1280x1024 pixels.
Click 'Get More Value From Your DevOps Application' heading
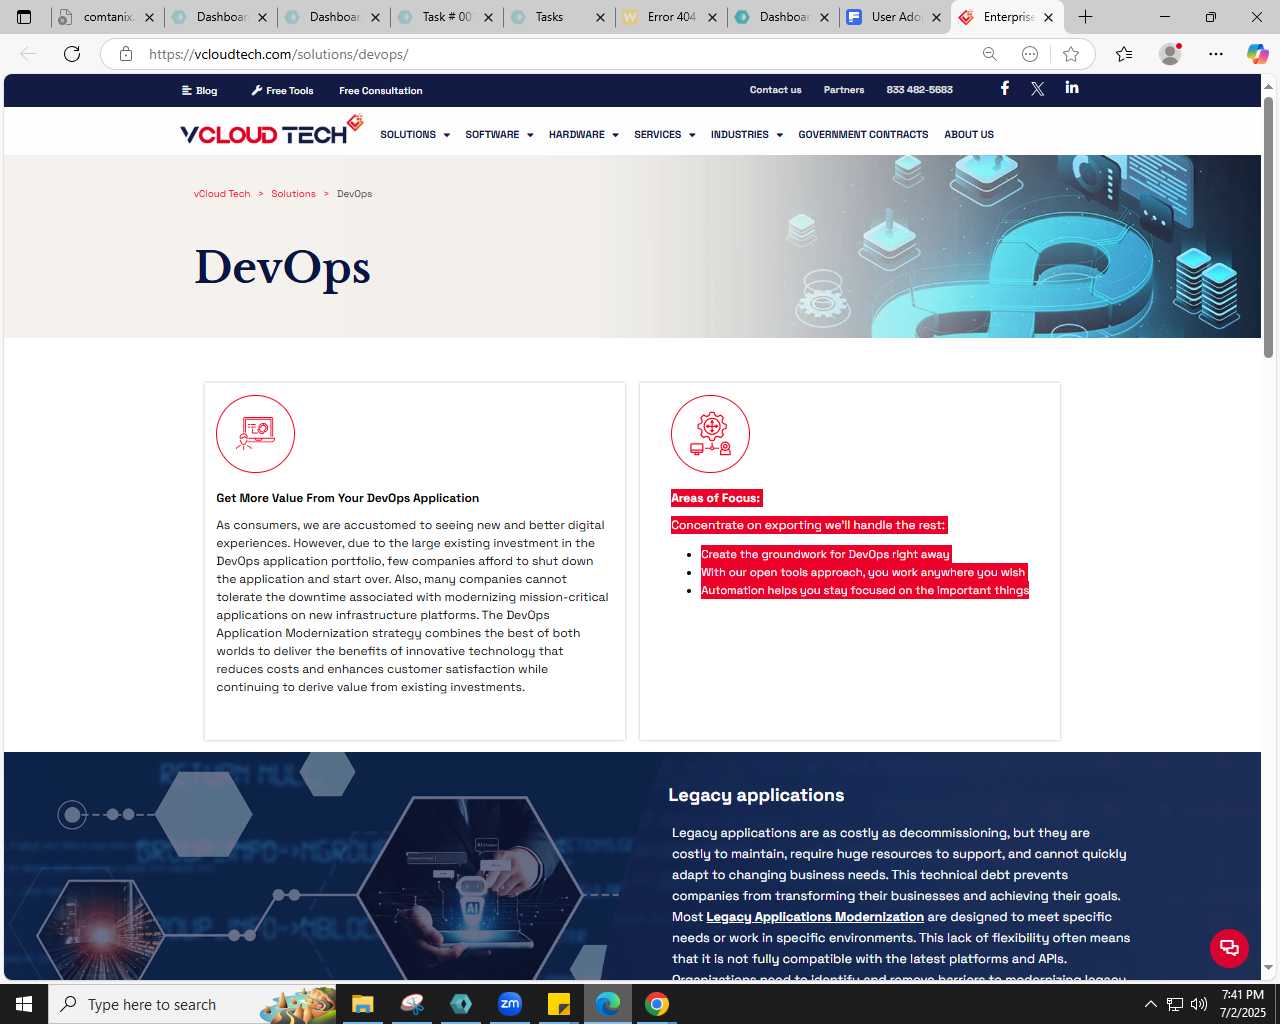(x=347, y=498)
